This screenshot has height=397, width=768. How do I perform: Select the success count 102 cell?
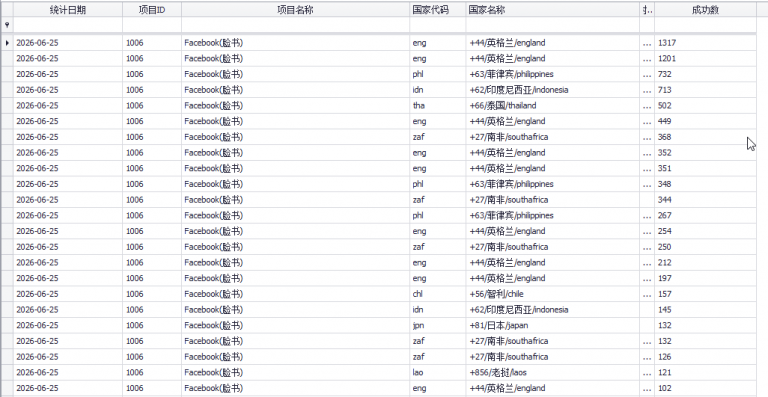(705, 388)
